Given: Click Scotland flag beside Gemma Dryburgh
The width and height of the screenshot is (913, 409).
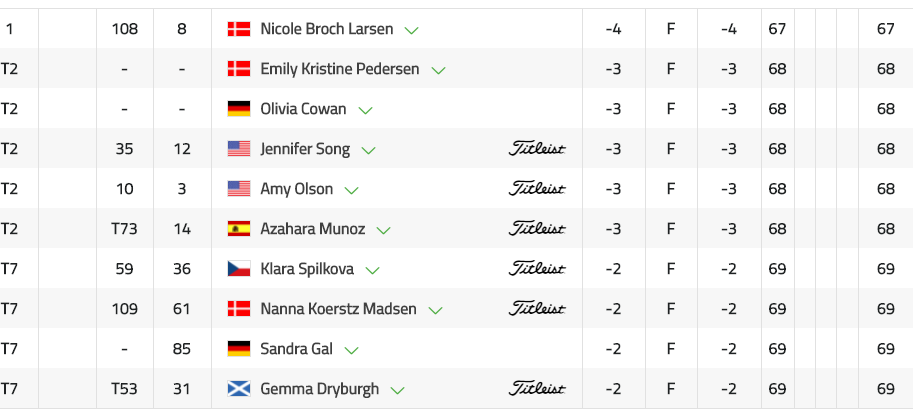Looking at the screenshot, I should tap(239, 389).
